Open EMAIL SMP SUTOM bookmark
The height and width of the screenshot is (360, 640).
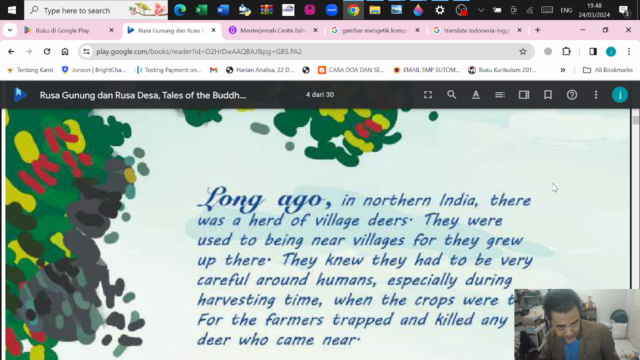click(427, 70)
